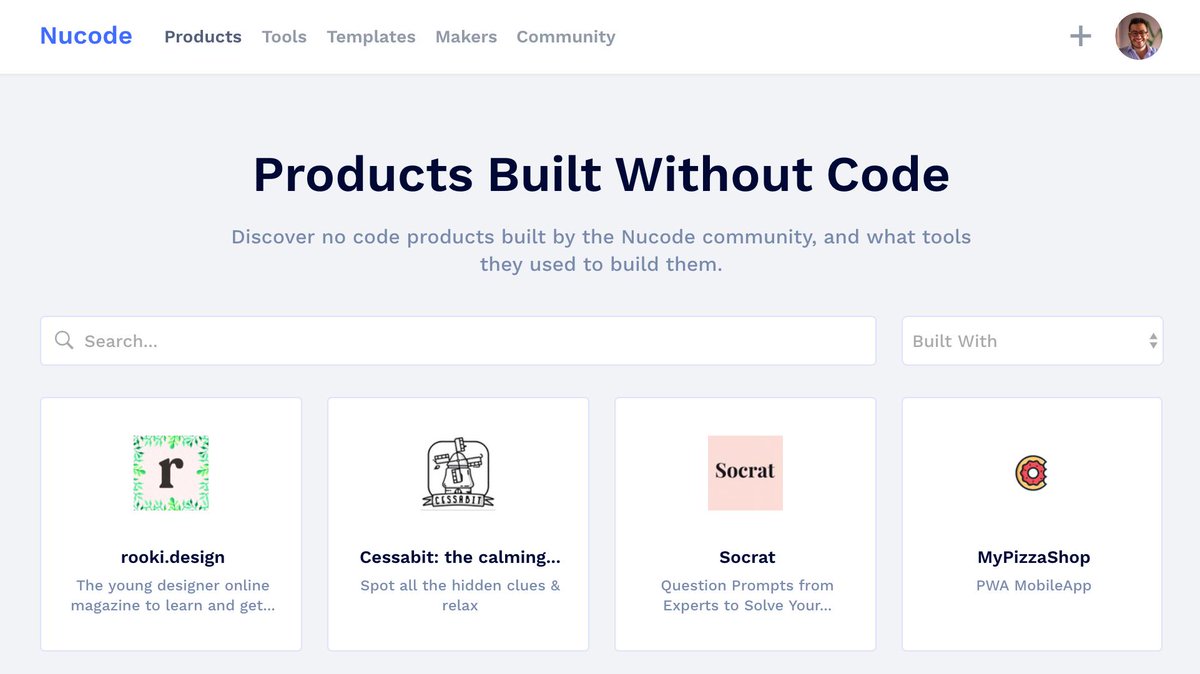Click the 'Question Prompts from Experts' description

click(747, 595)
